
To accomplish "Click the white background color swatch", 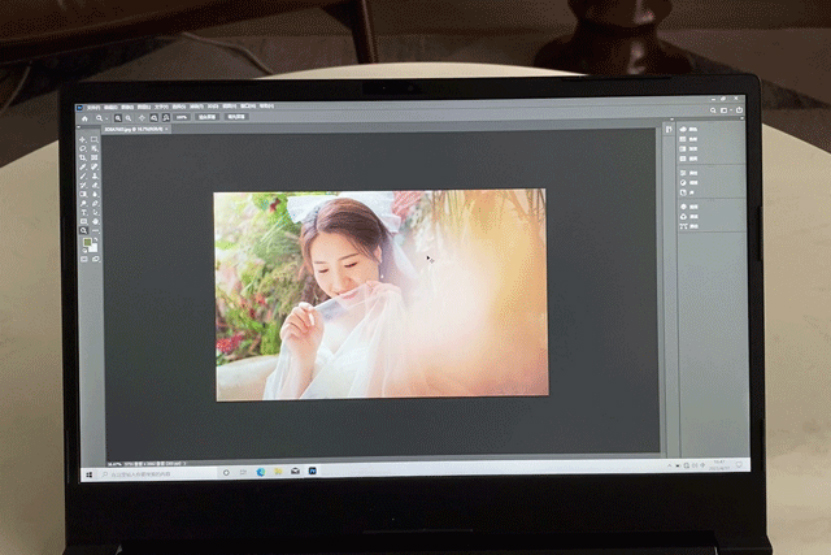I will pos(94,248).
